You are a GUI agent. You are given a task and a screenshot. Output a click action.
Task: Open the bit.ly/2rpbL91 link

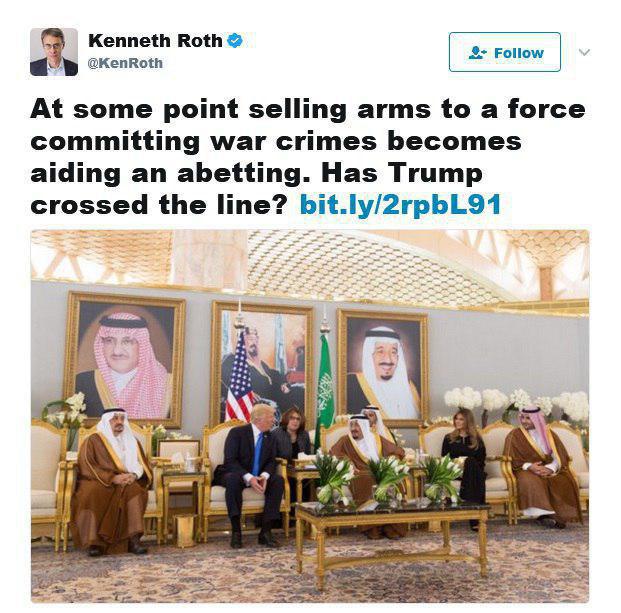[x=400, y=205]
